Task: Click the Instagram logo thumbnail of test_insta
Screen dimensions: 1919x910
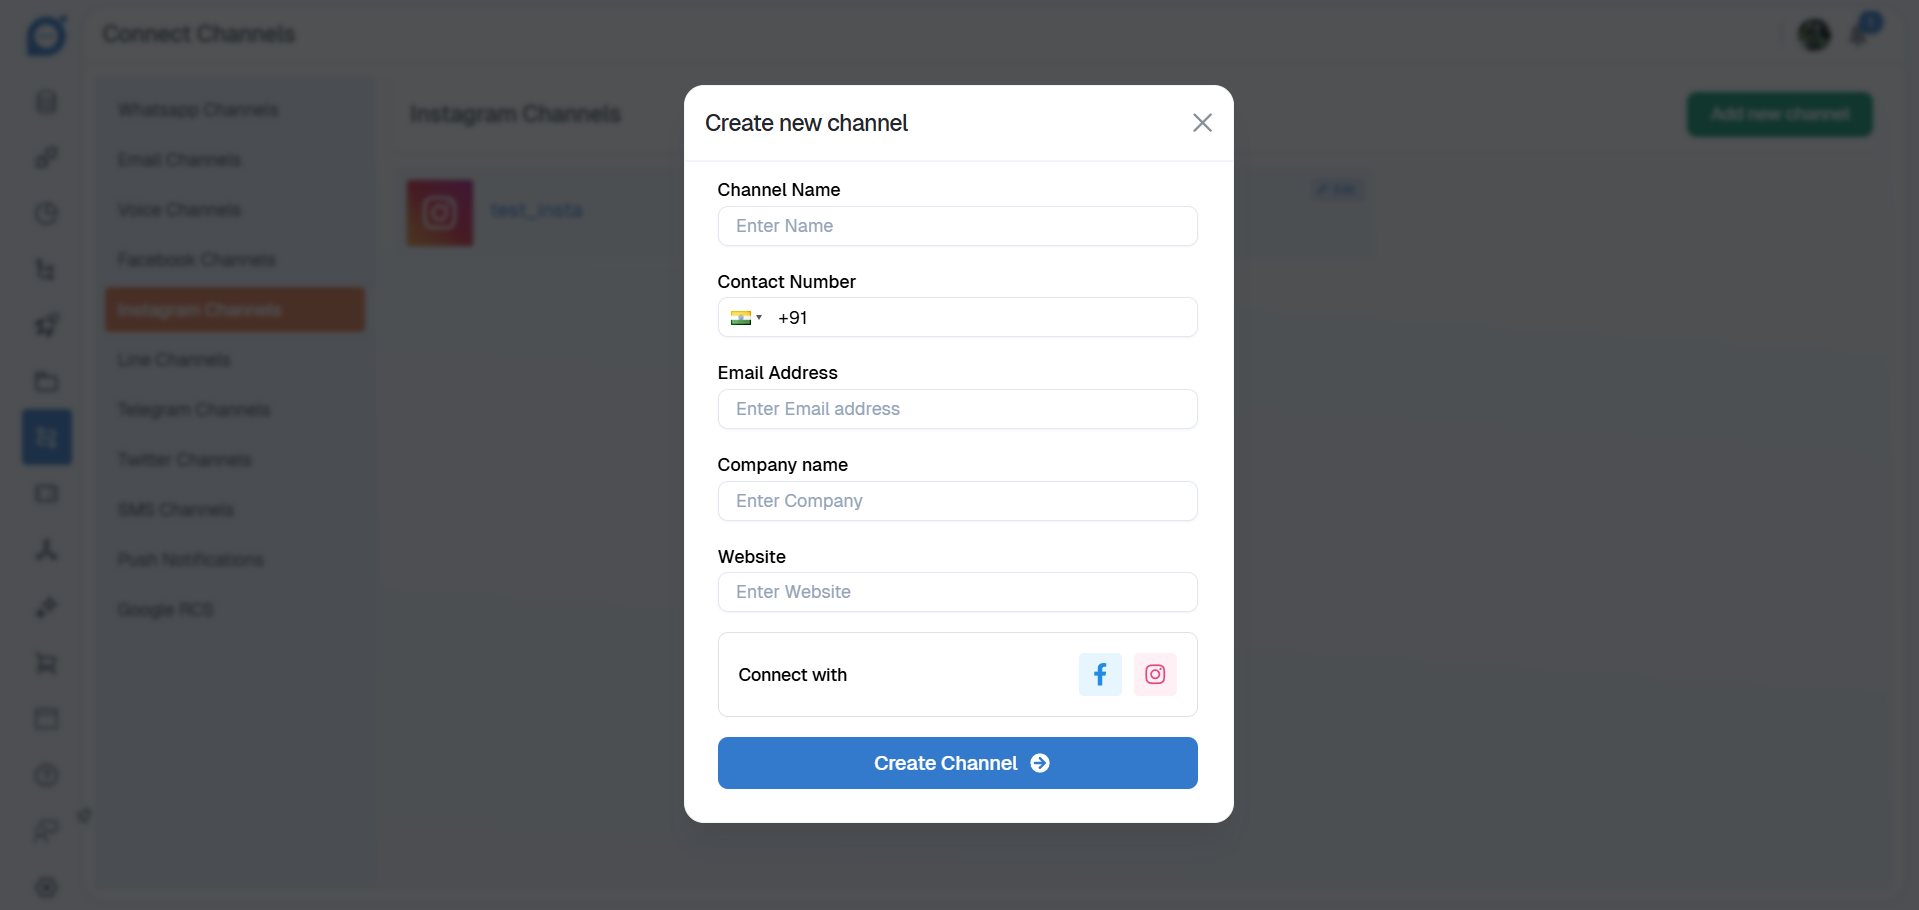Action: [440, 213]
